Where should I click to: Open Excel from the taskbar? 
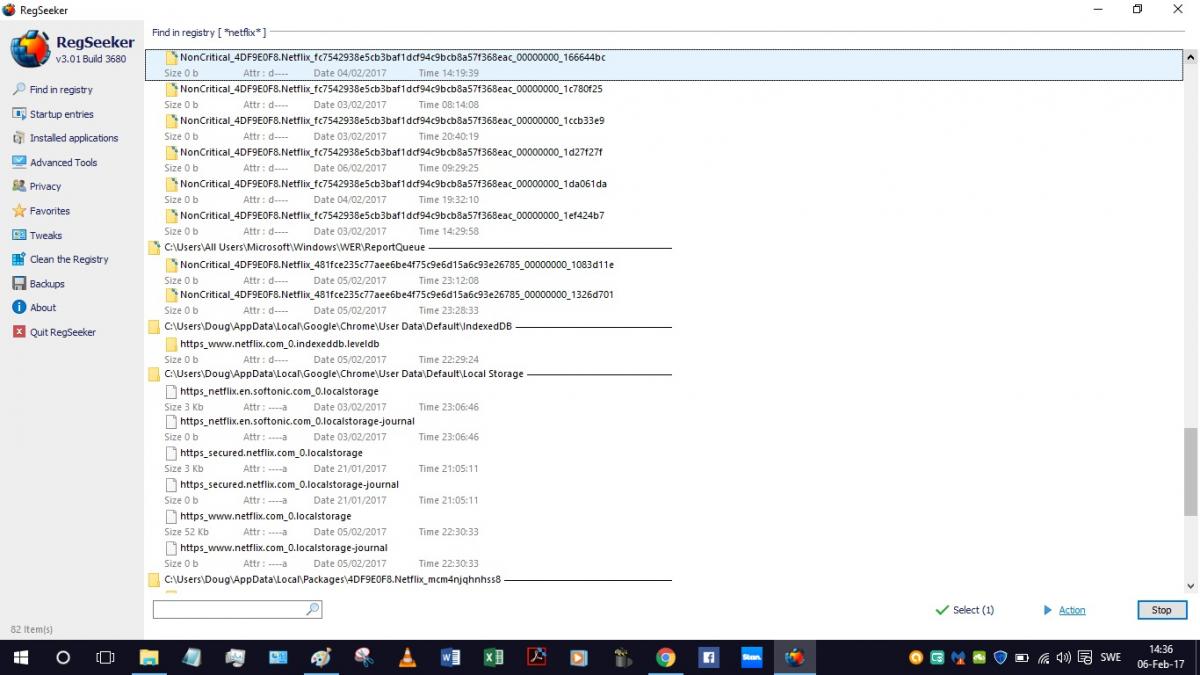(493, 657)
